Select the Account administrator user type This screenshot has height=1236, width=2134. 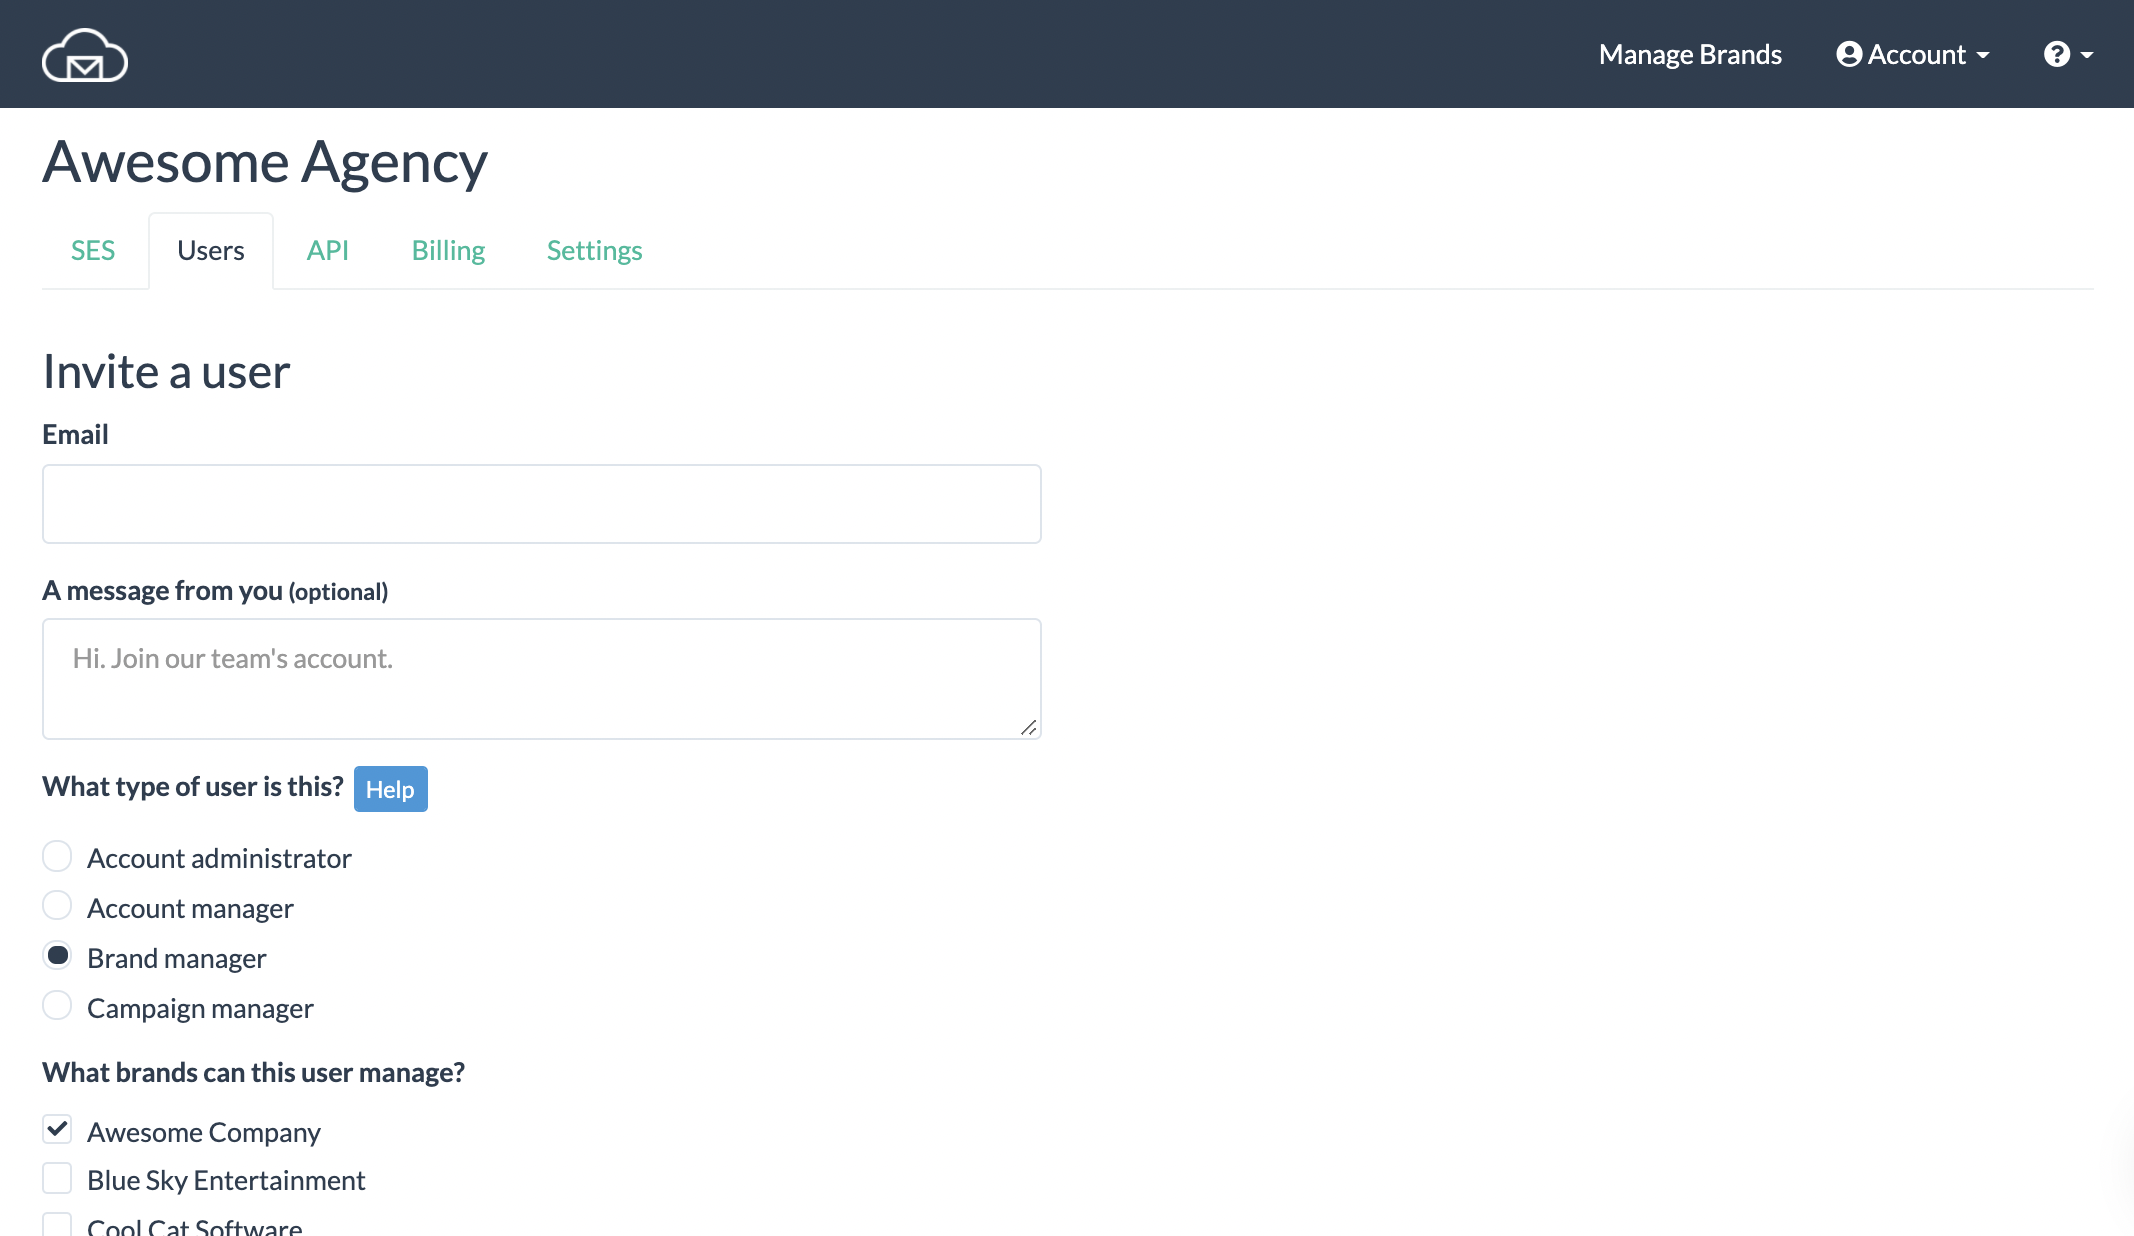click(57, 856)
